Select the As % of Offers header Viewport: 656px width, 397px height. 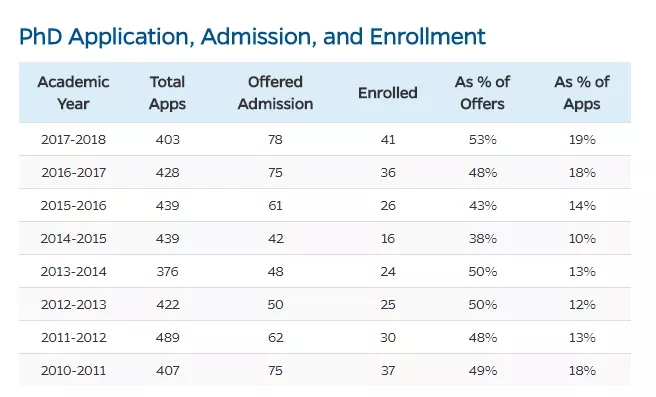pos(482,93)
